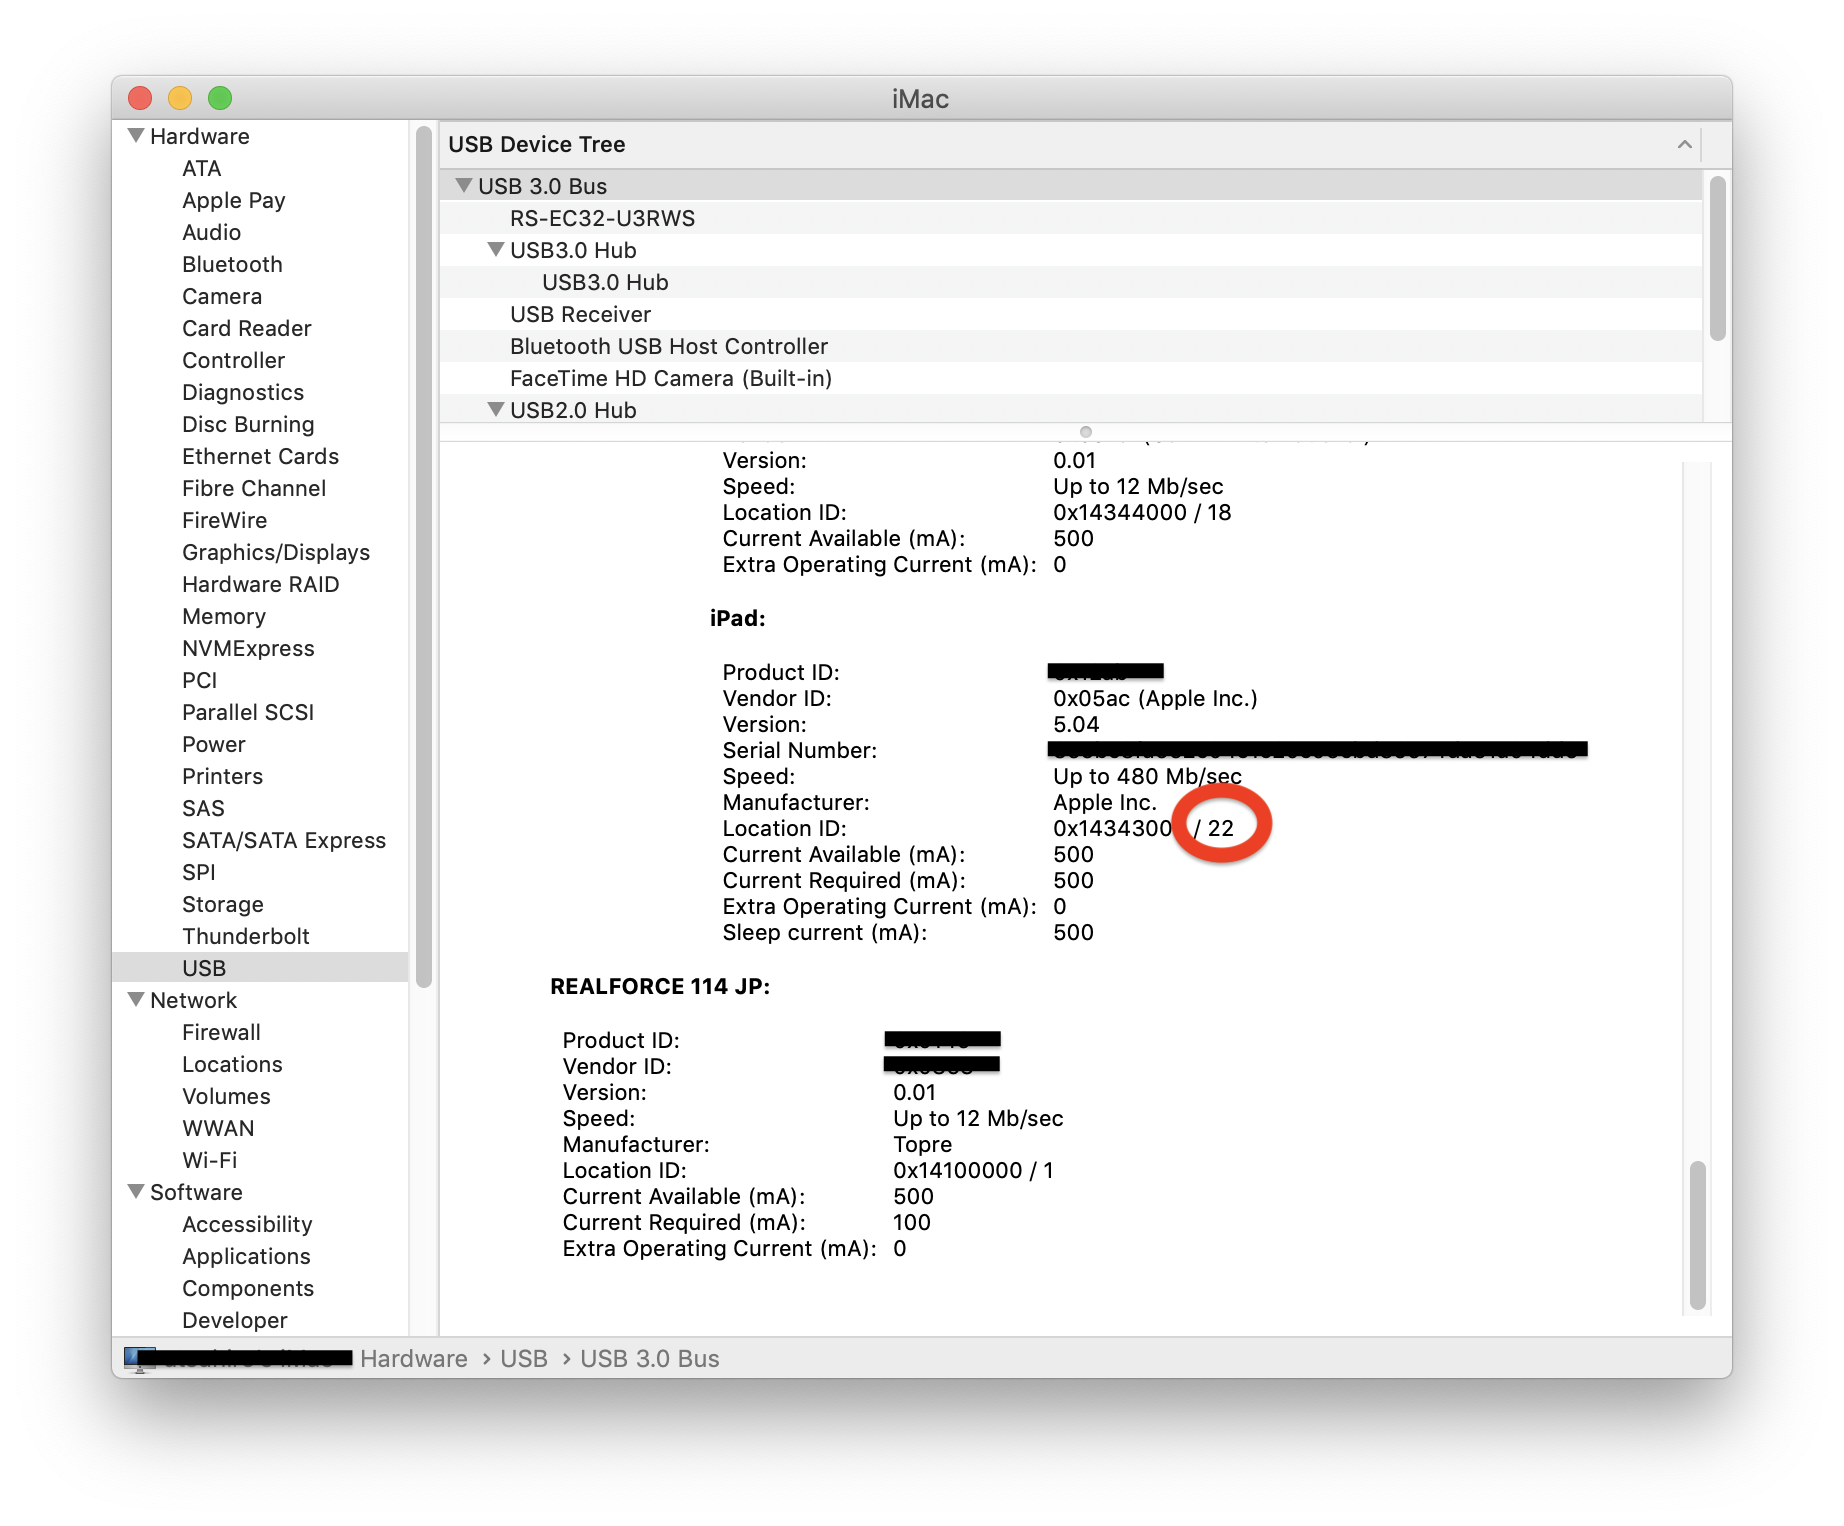
Task: Select Parallel SCSI in the sidebar
Action: point(248,712)
